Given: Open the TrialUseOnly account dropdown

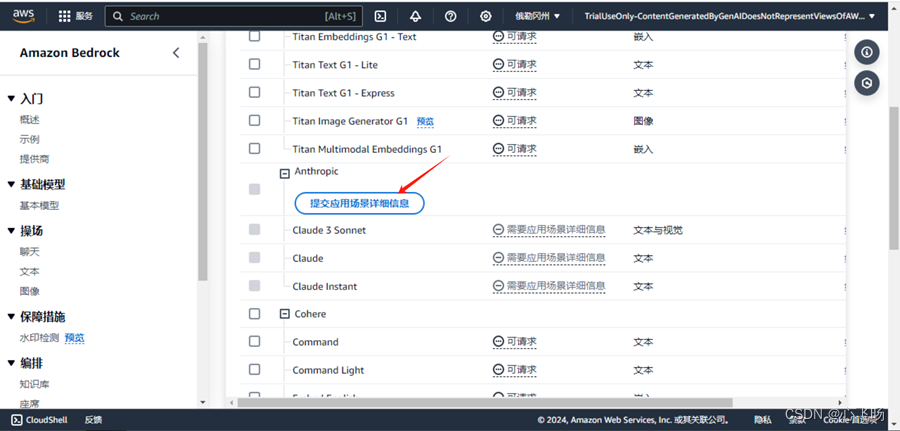Looking at the screenshot, I should (x=730, y=16).
